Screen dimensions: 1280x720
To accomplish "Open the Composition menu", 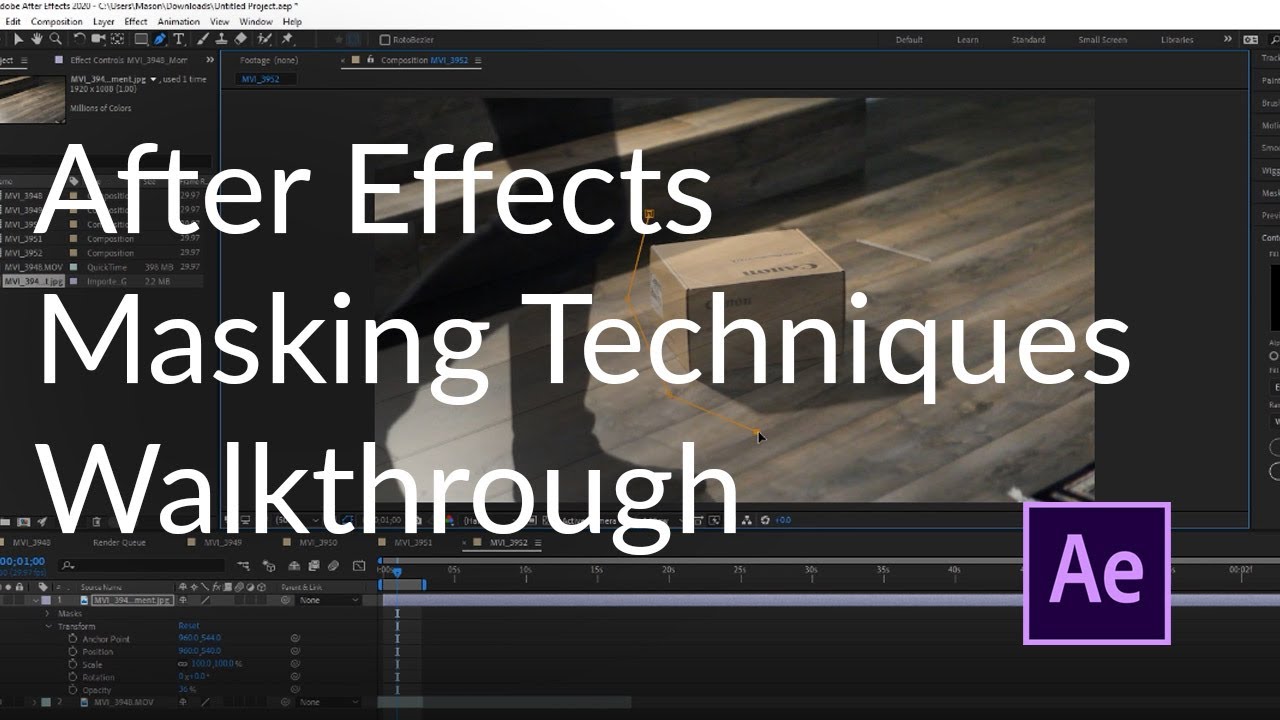I will pyautogui.click(x=57, y=21).
